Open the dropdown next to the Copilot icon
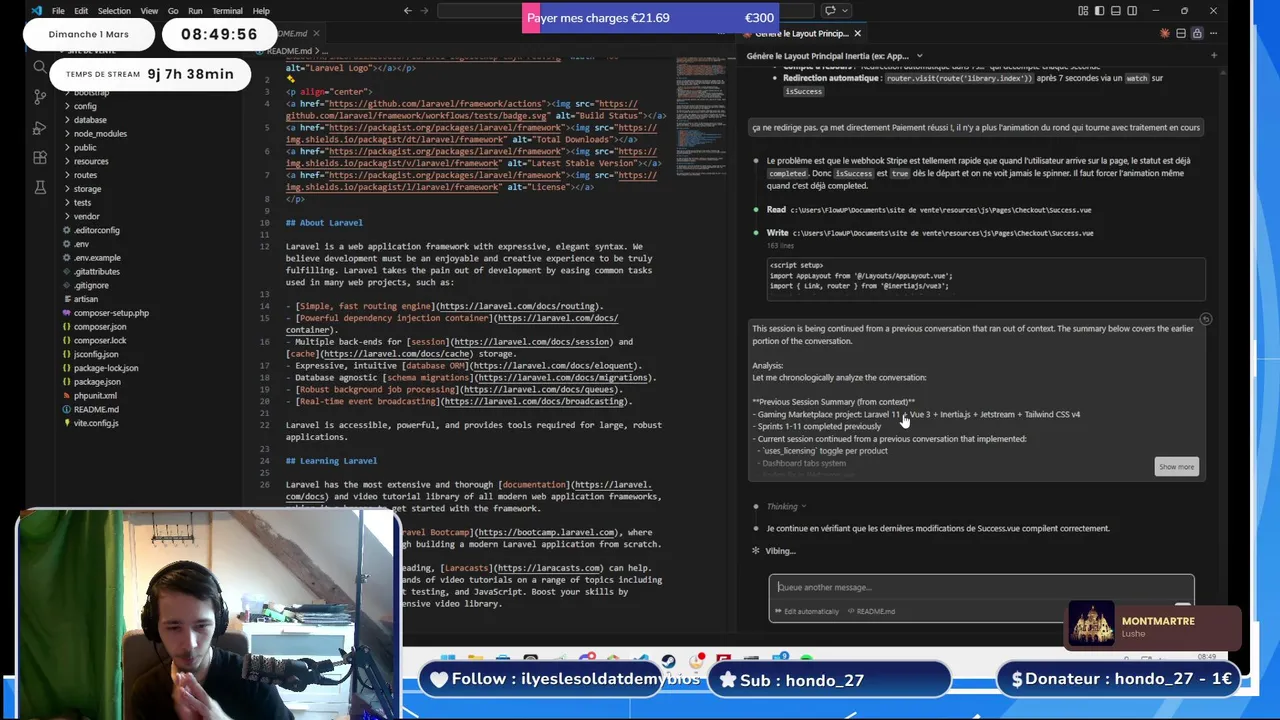1280x720 pixels. point(845,11)
